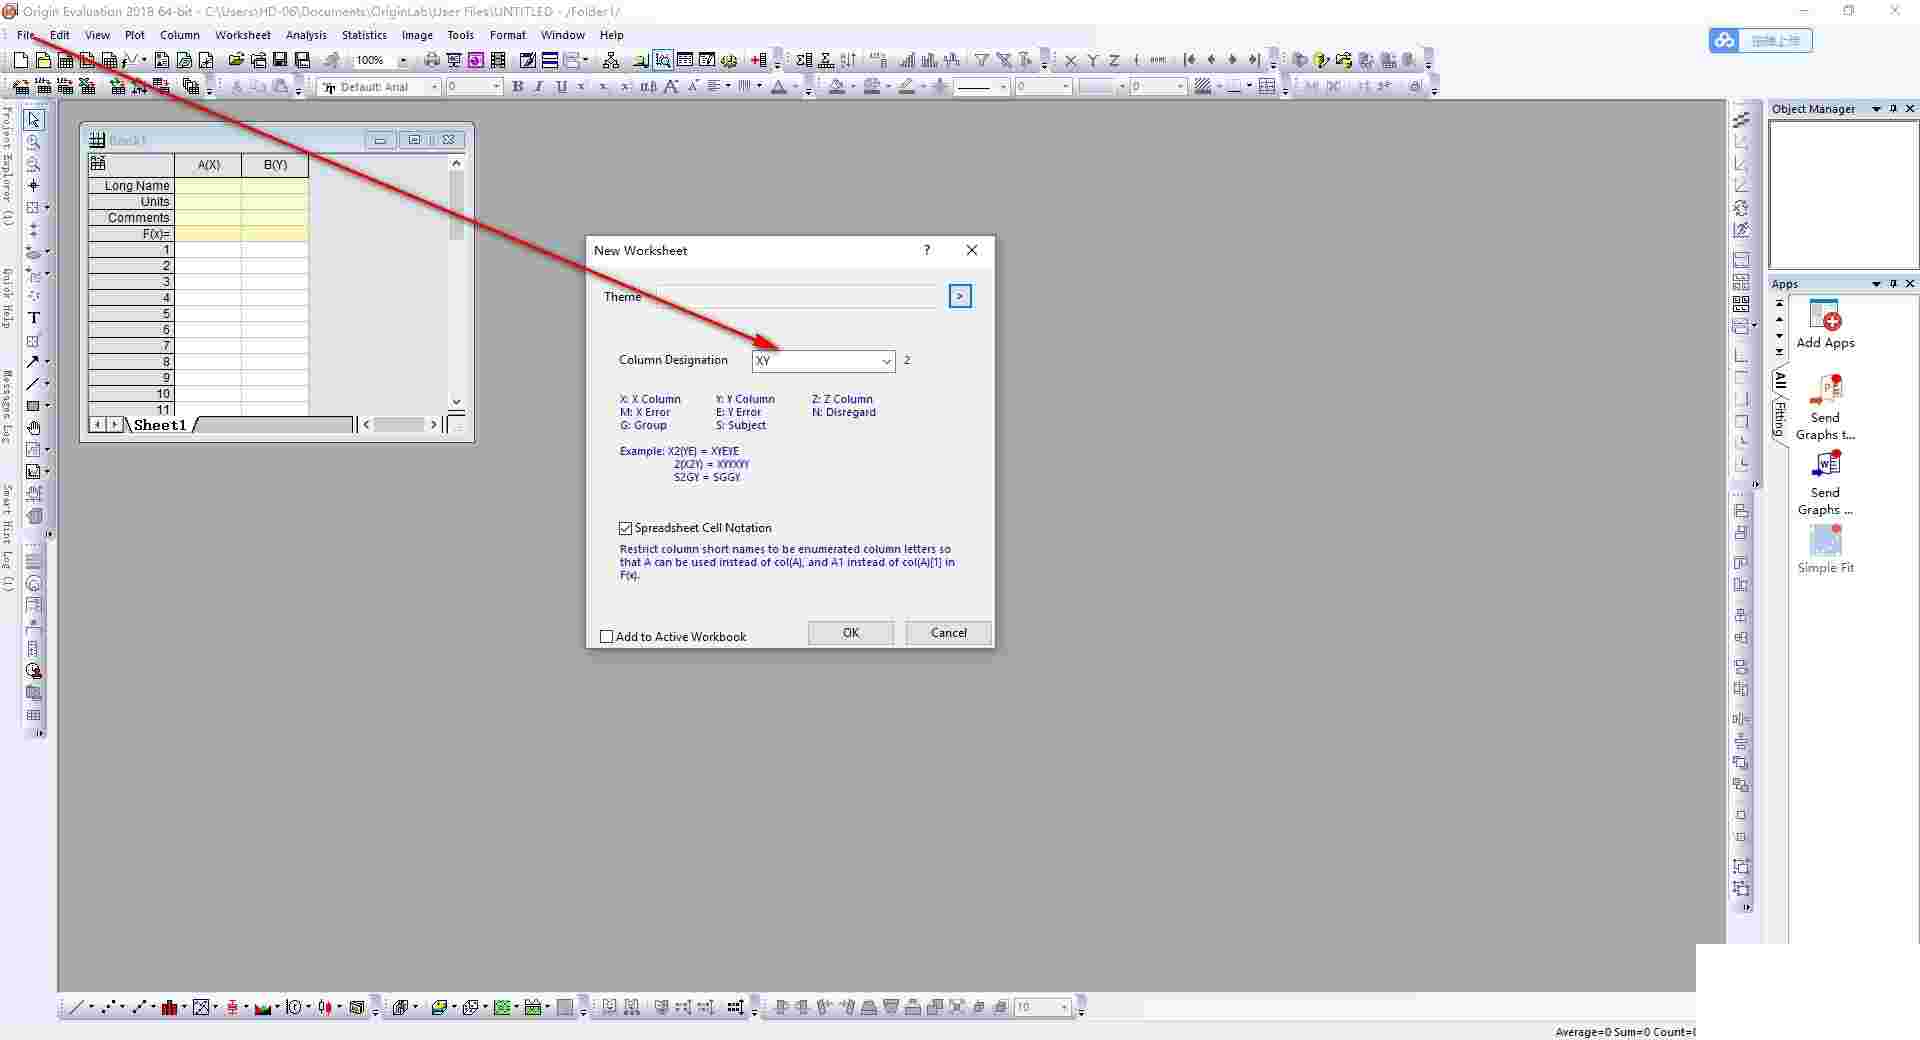Select the Sheet1 tab in Book1
Screen dimensions: 1920x1040
coord(160,425)
